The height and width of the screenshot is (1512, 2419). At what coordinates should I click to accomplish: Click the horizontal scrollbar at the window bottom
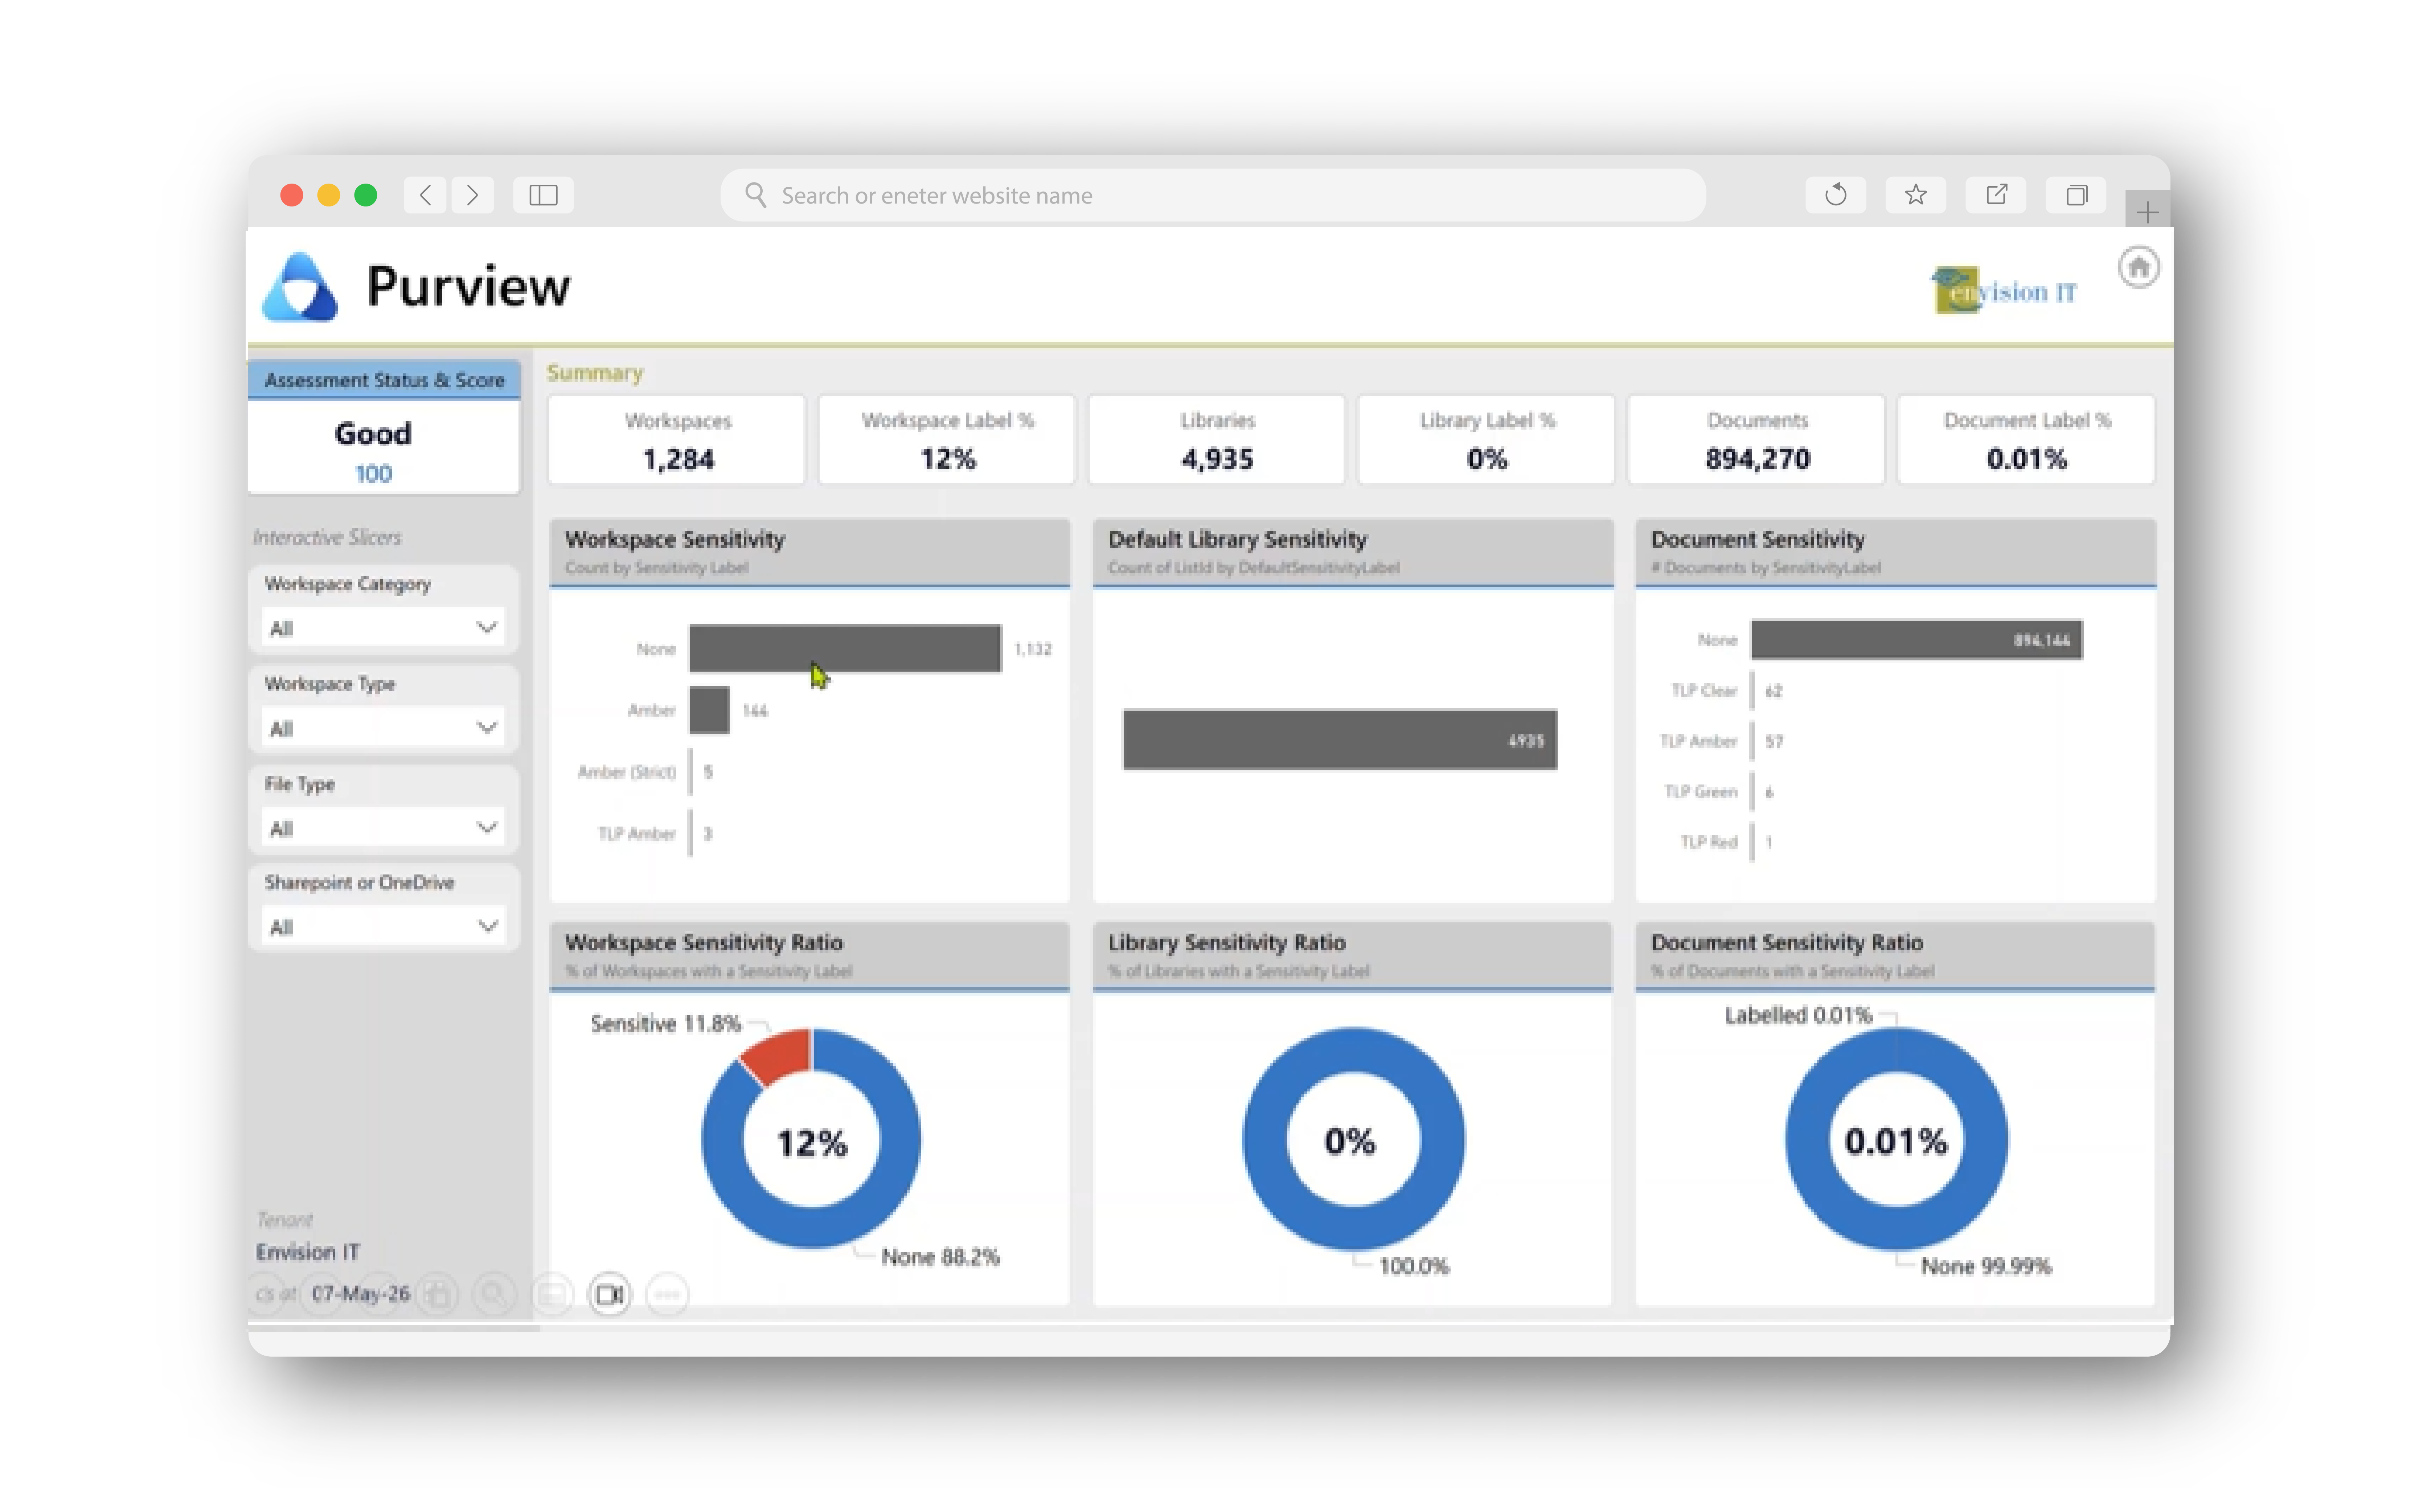point(394,1328)
